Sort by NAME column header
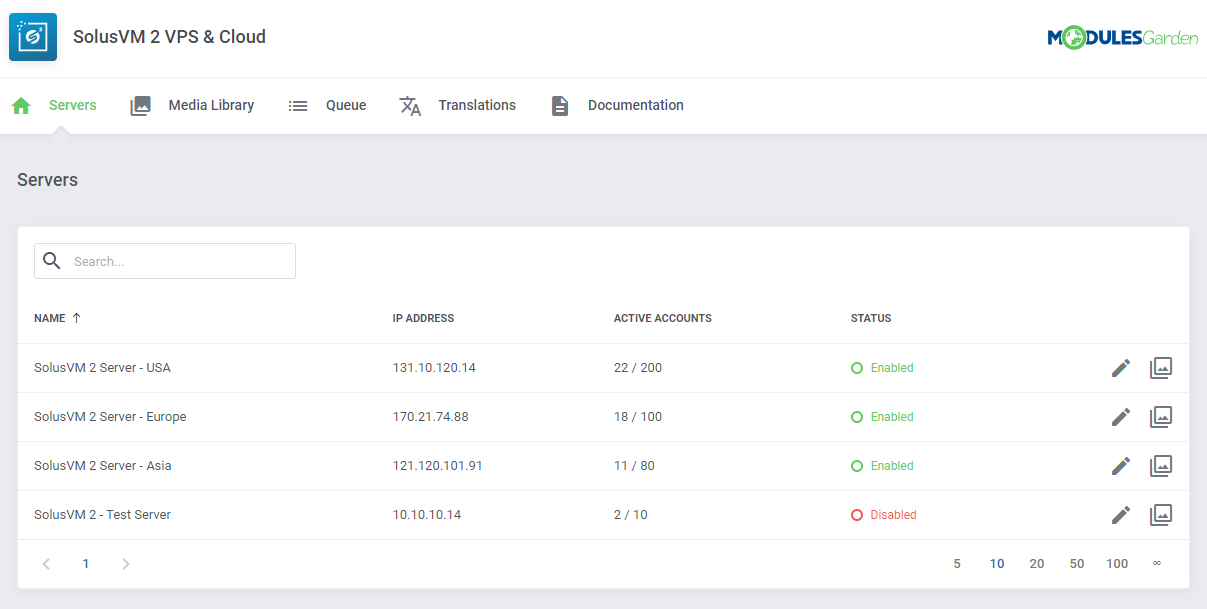 [x=49, y=318]
